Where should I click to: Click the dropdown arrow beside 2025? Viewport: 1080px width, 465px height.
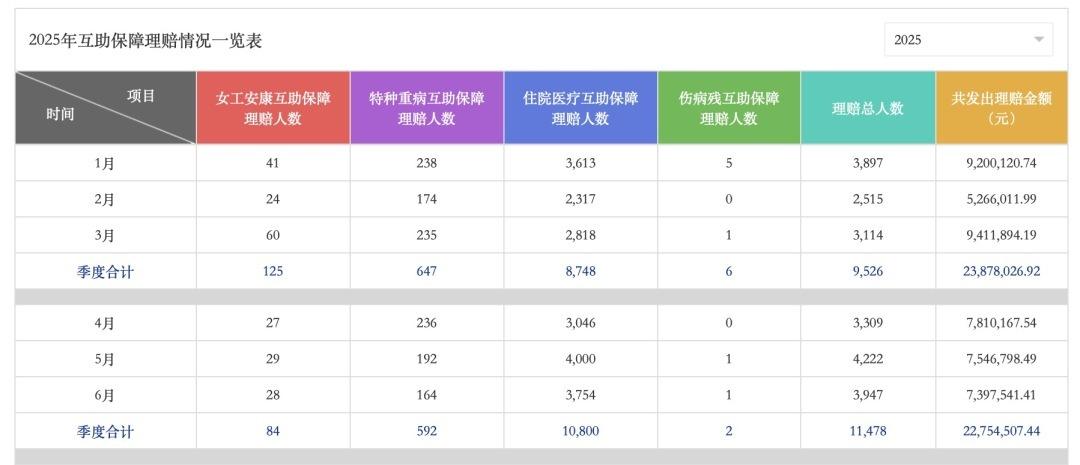pyautogui.click(x=1039, y=40)
